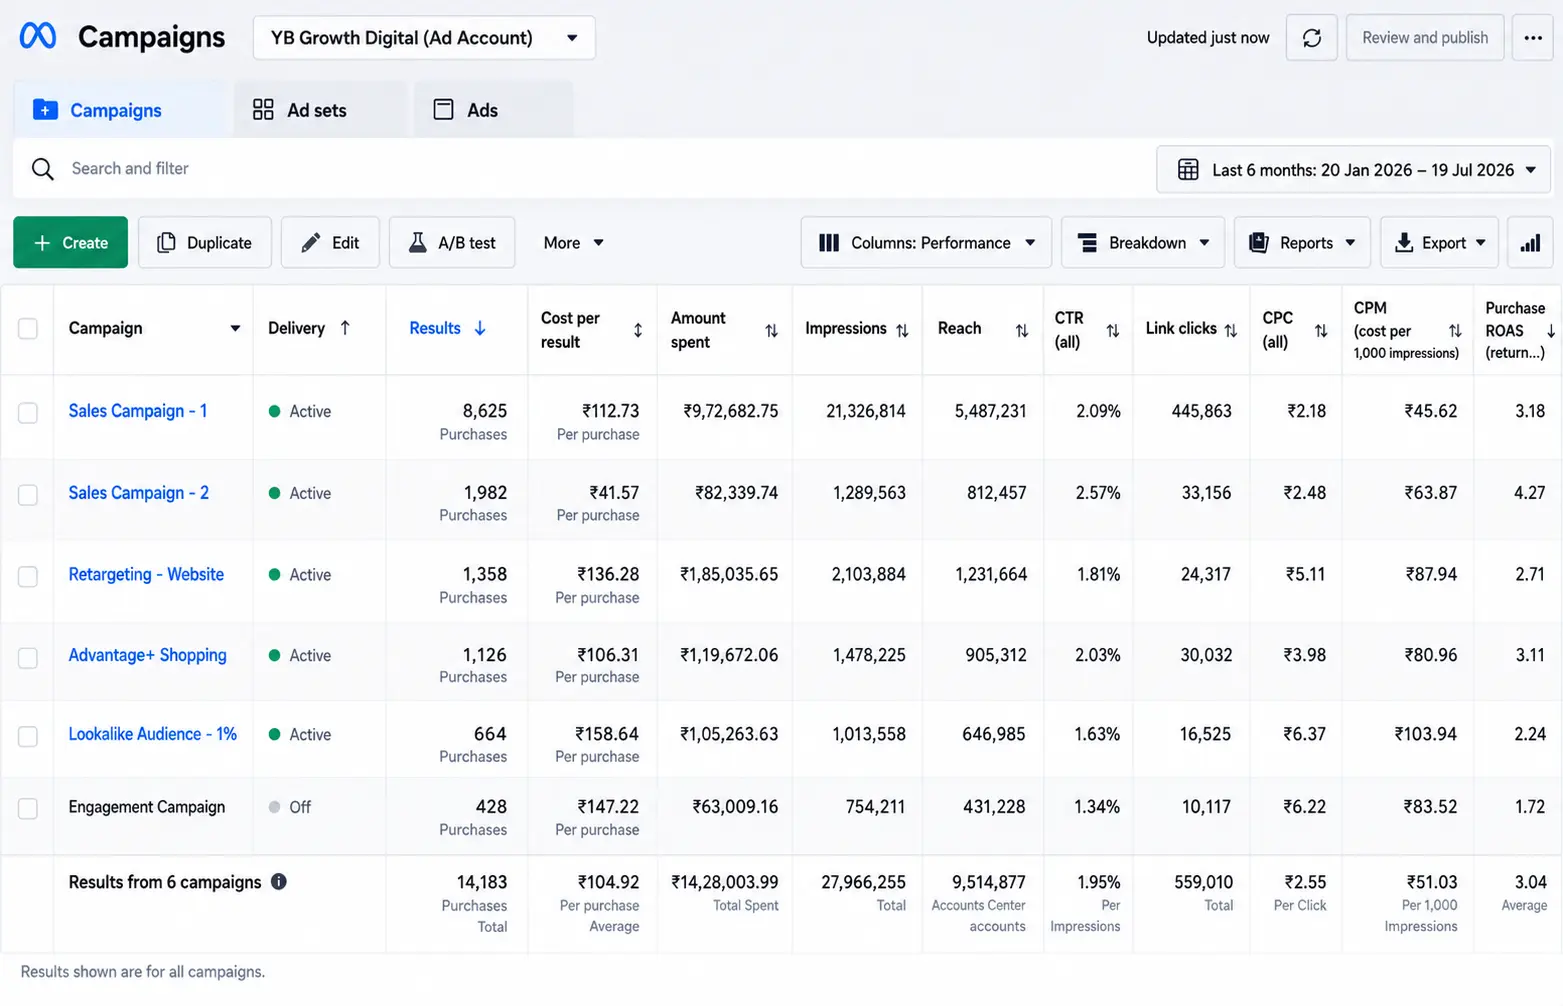Switch to the Ads tab
Image resolution: width=1563 pixels, height=1006 pixels.
coord(494,110)
